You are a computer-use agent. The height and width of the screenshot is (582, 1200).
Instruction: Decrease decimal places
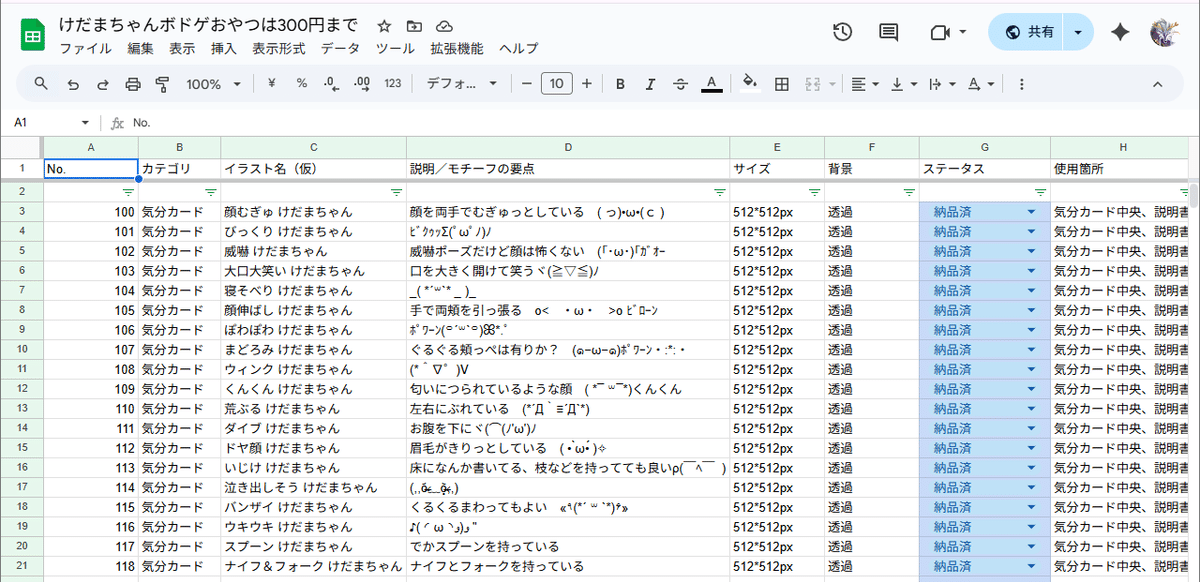332,84
